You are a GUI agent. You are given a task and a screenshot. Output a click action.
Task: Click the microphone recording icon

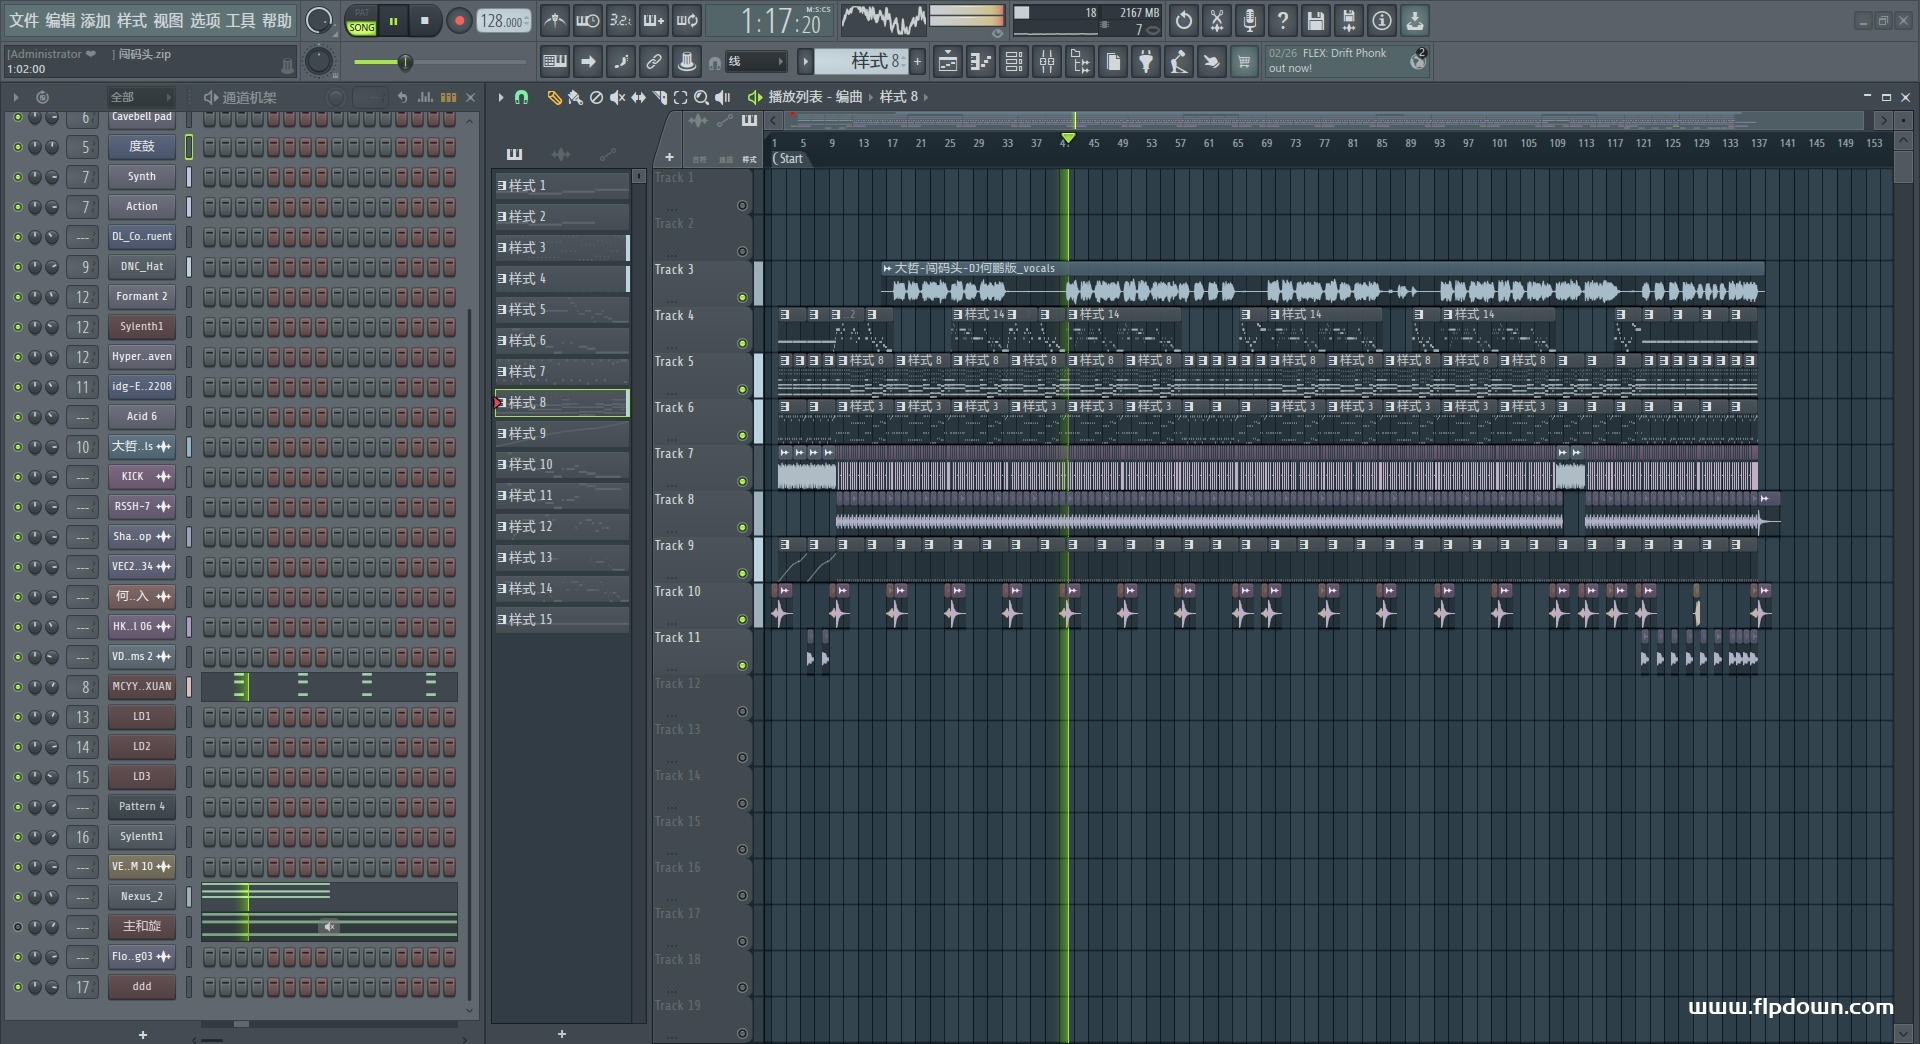point(1249,21)
